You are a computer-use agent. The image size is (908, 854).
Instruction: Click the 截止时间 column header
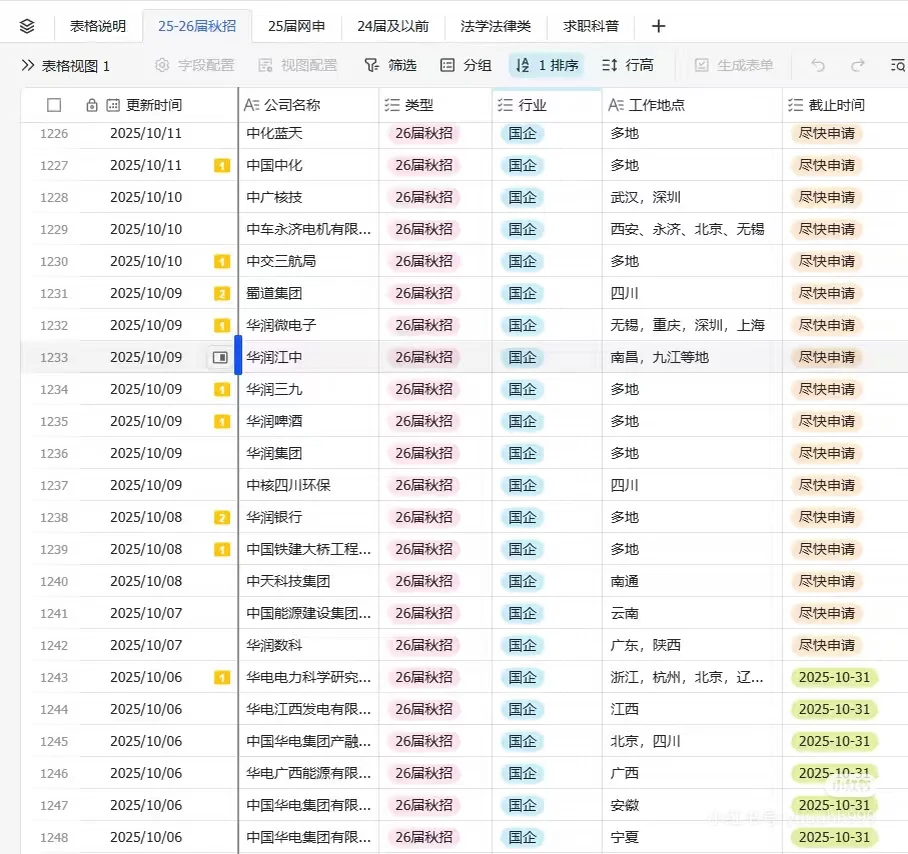[x=845, y=105]
